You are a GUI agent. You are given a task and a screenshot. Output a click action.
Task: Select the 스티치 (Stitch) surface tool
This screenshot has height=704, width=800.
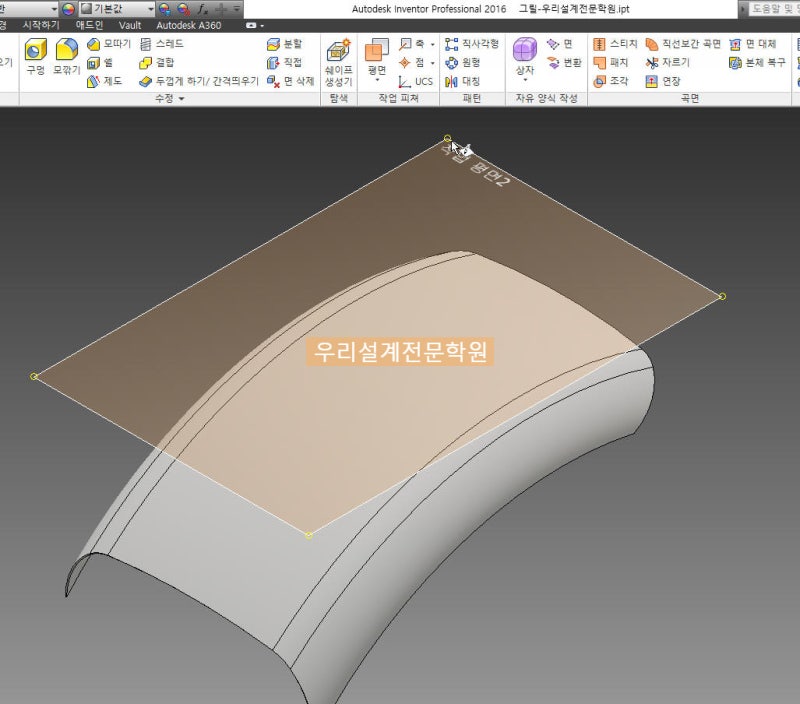pos(616,44)
